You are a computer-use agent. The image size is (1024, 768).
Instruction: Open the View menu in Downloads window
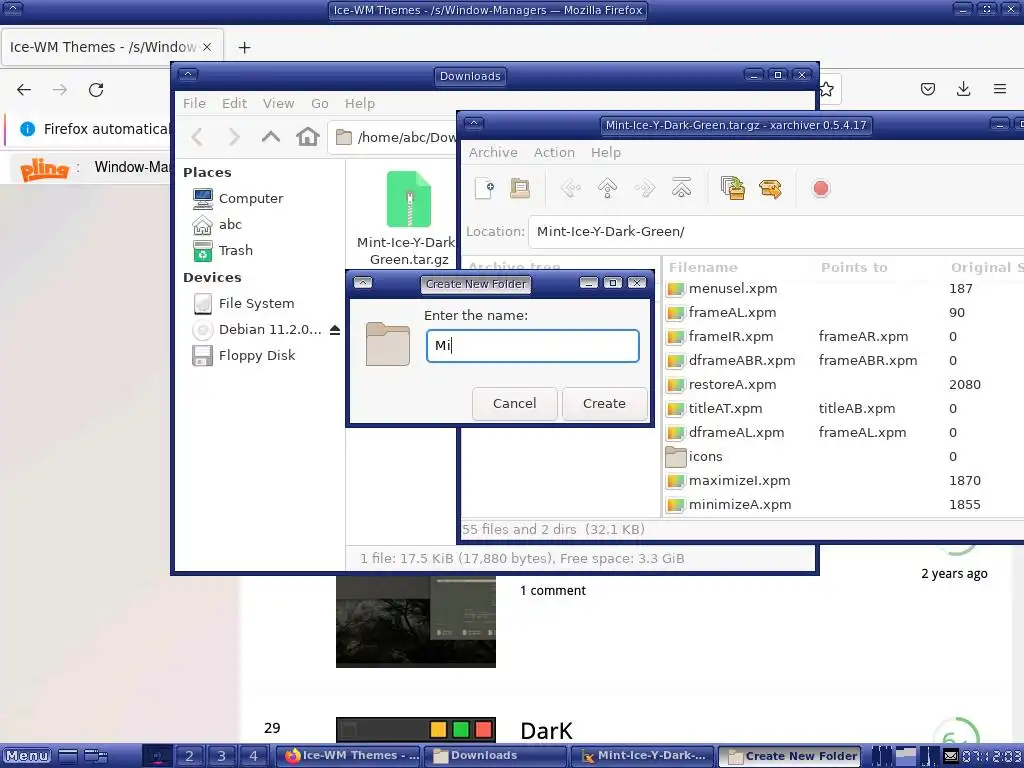coord(278,103)
